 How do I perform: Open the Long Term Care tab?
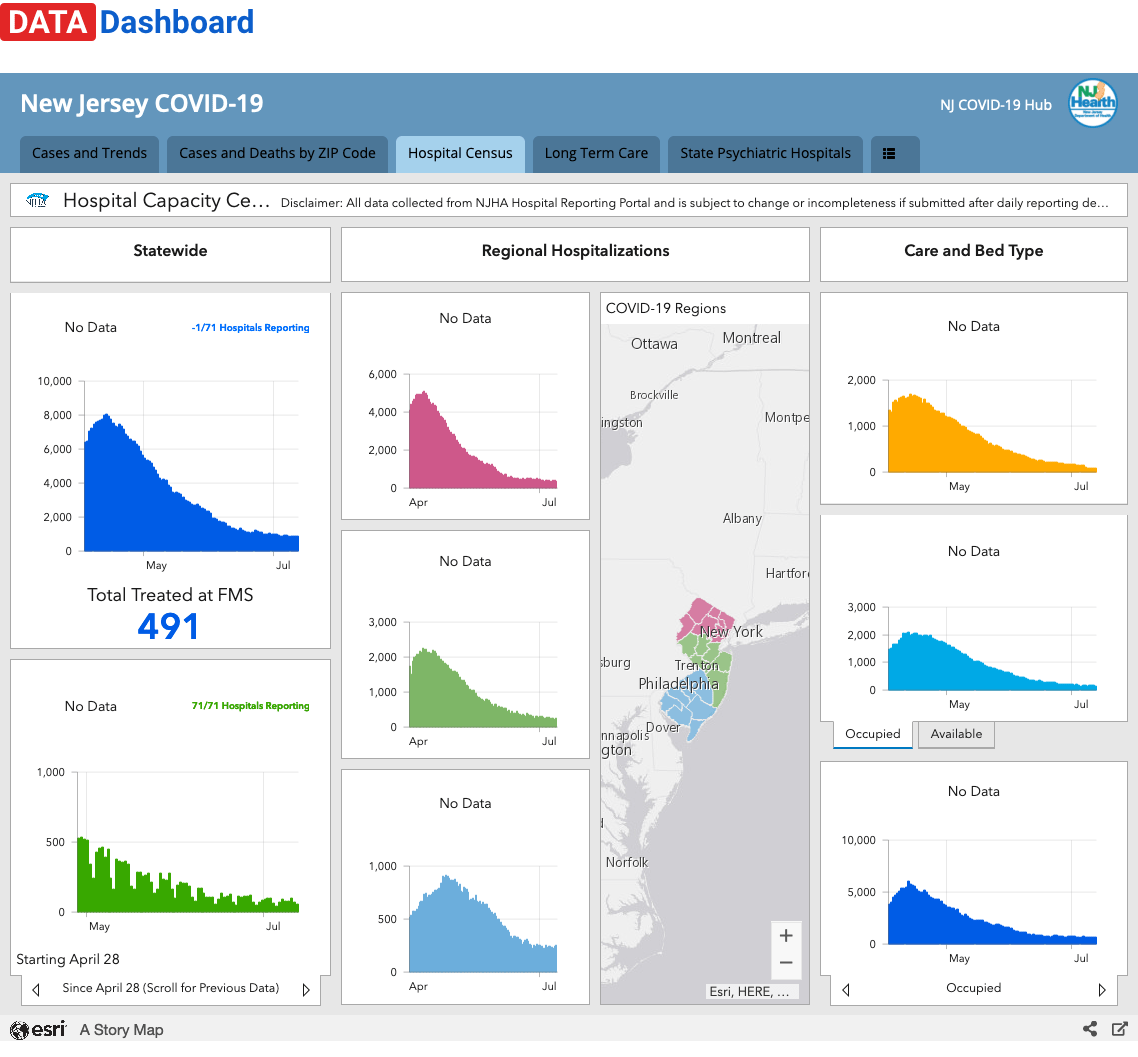pyautogui.click(x=596, y=153)
